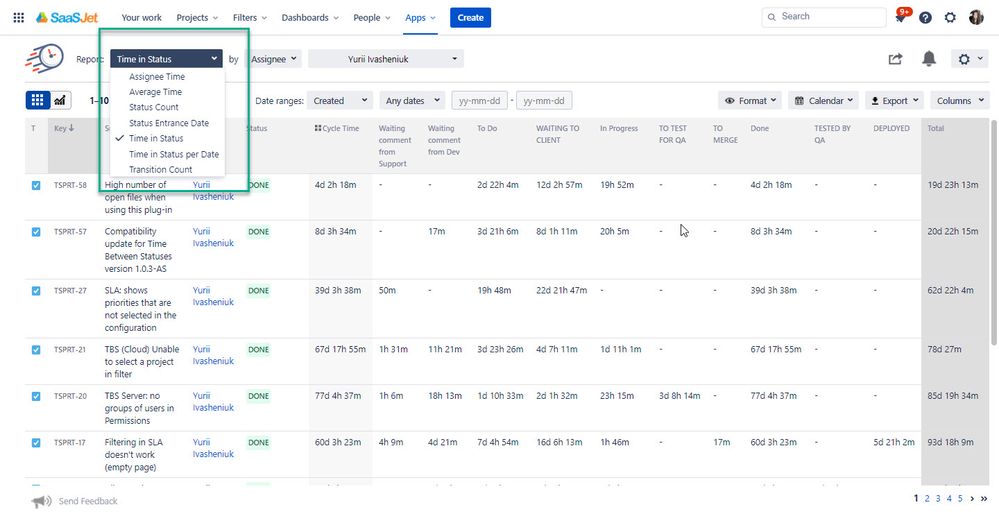
Task: Click the share report icon
Action: point(895,59)
